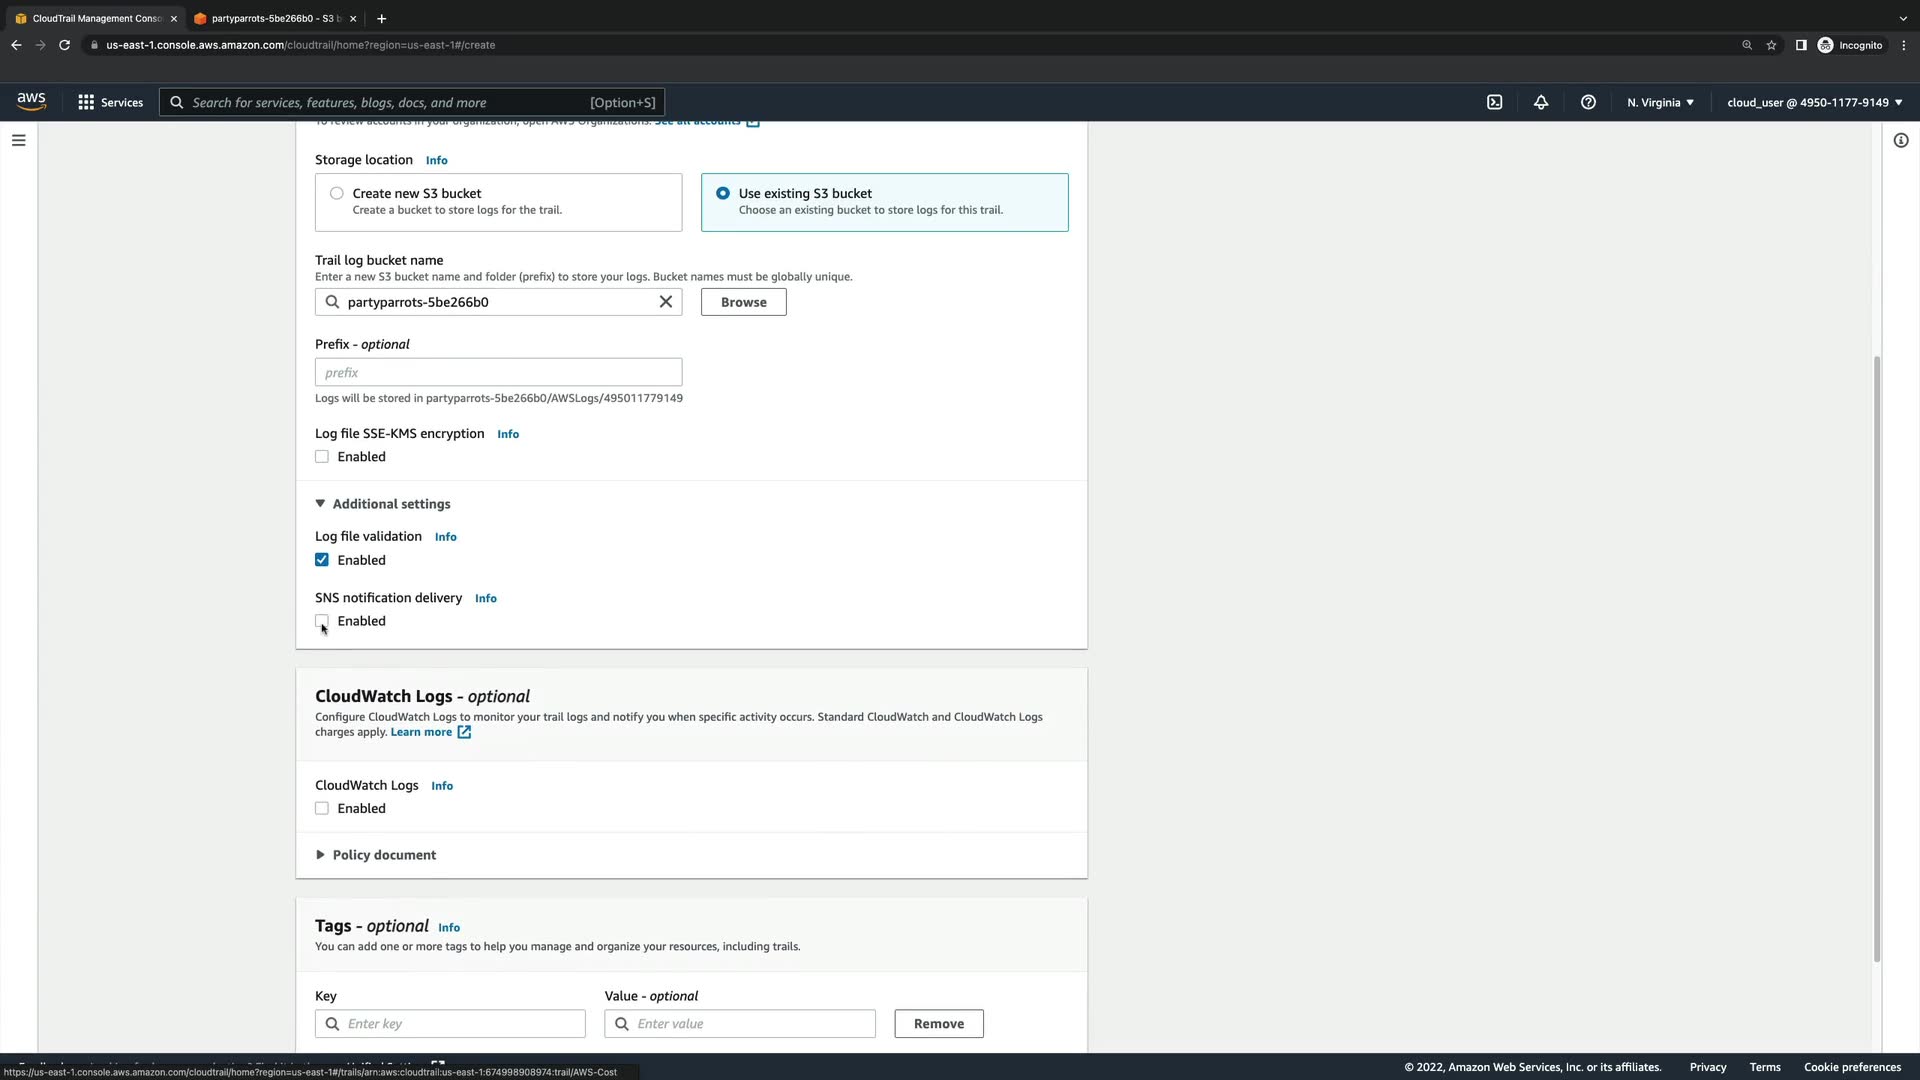
Task: Select Create new S3 bucket option
Action: [x=337, y=194]
